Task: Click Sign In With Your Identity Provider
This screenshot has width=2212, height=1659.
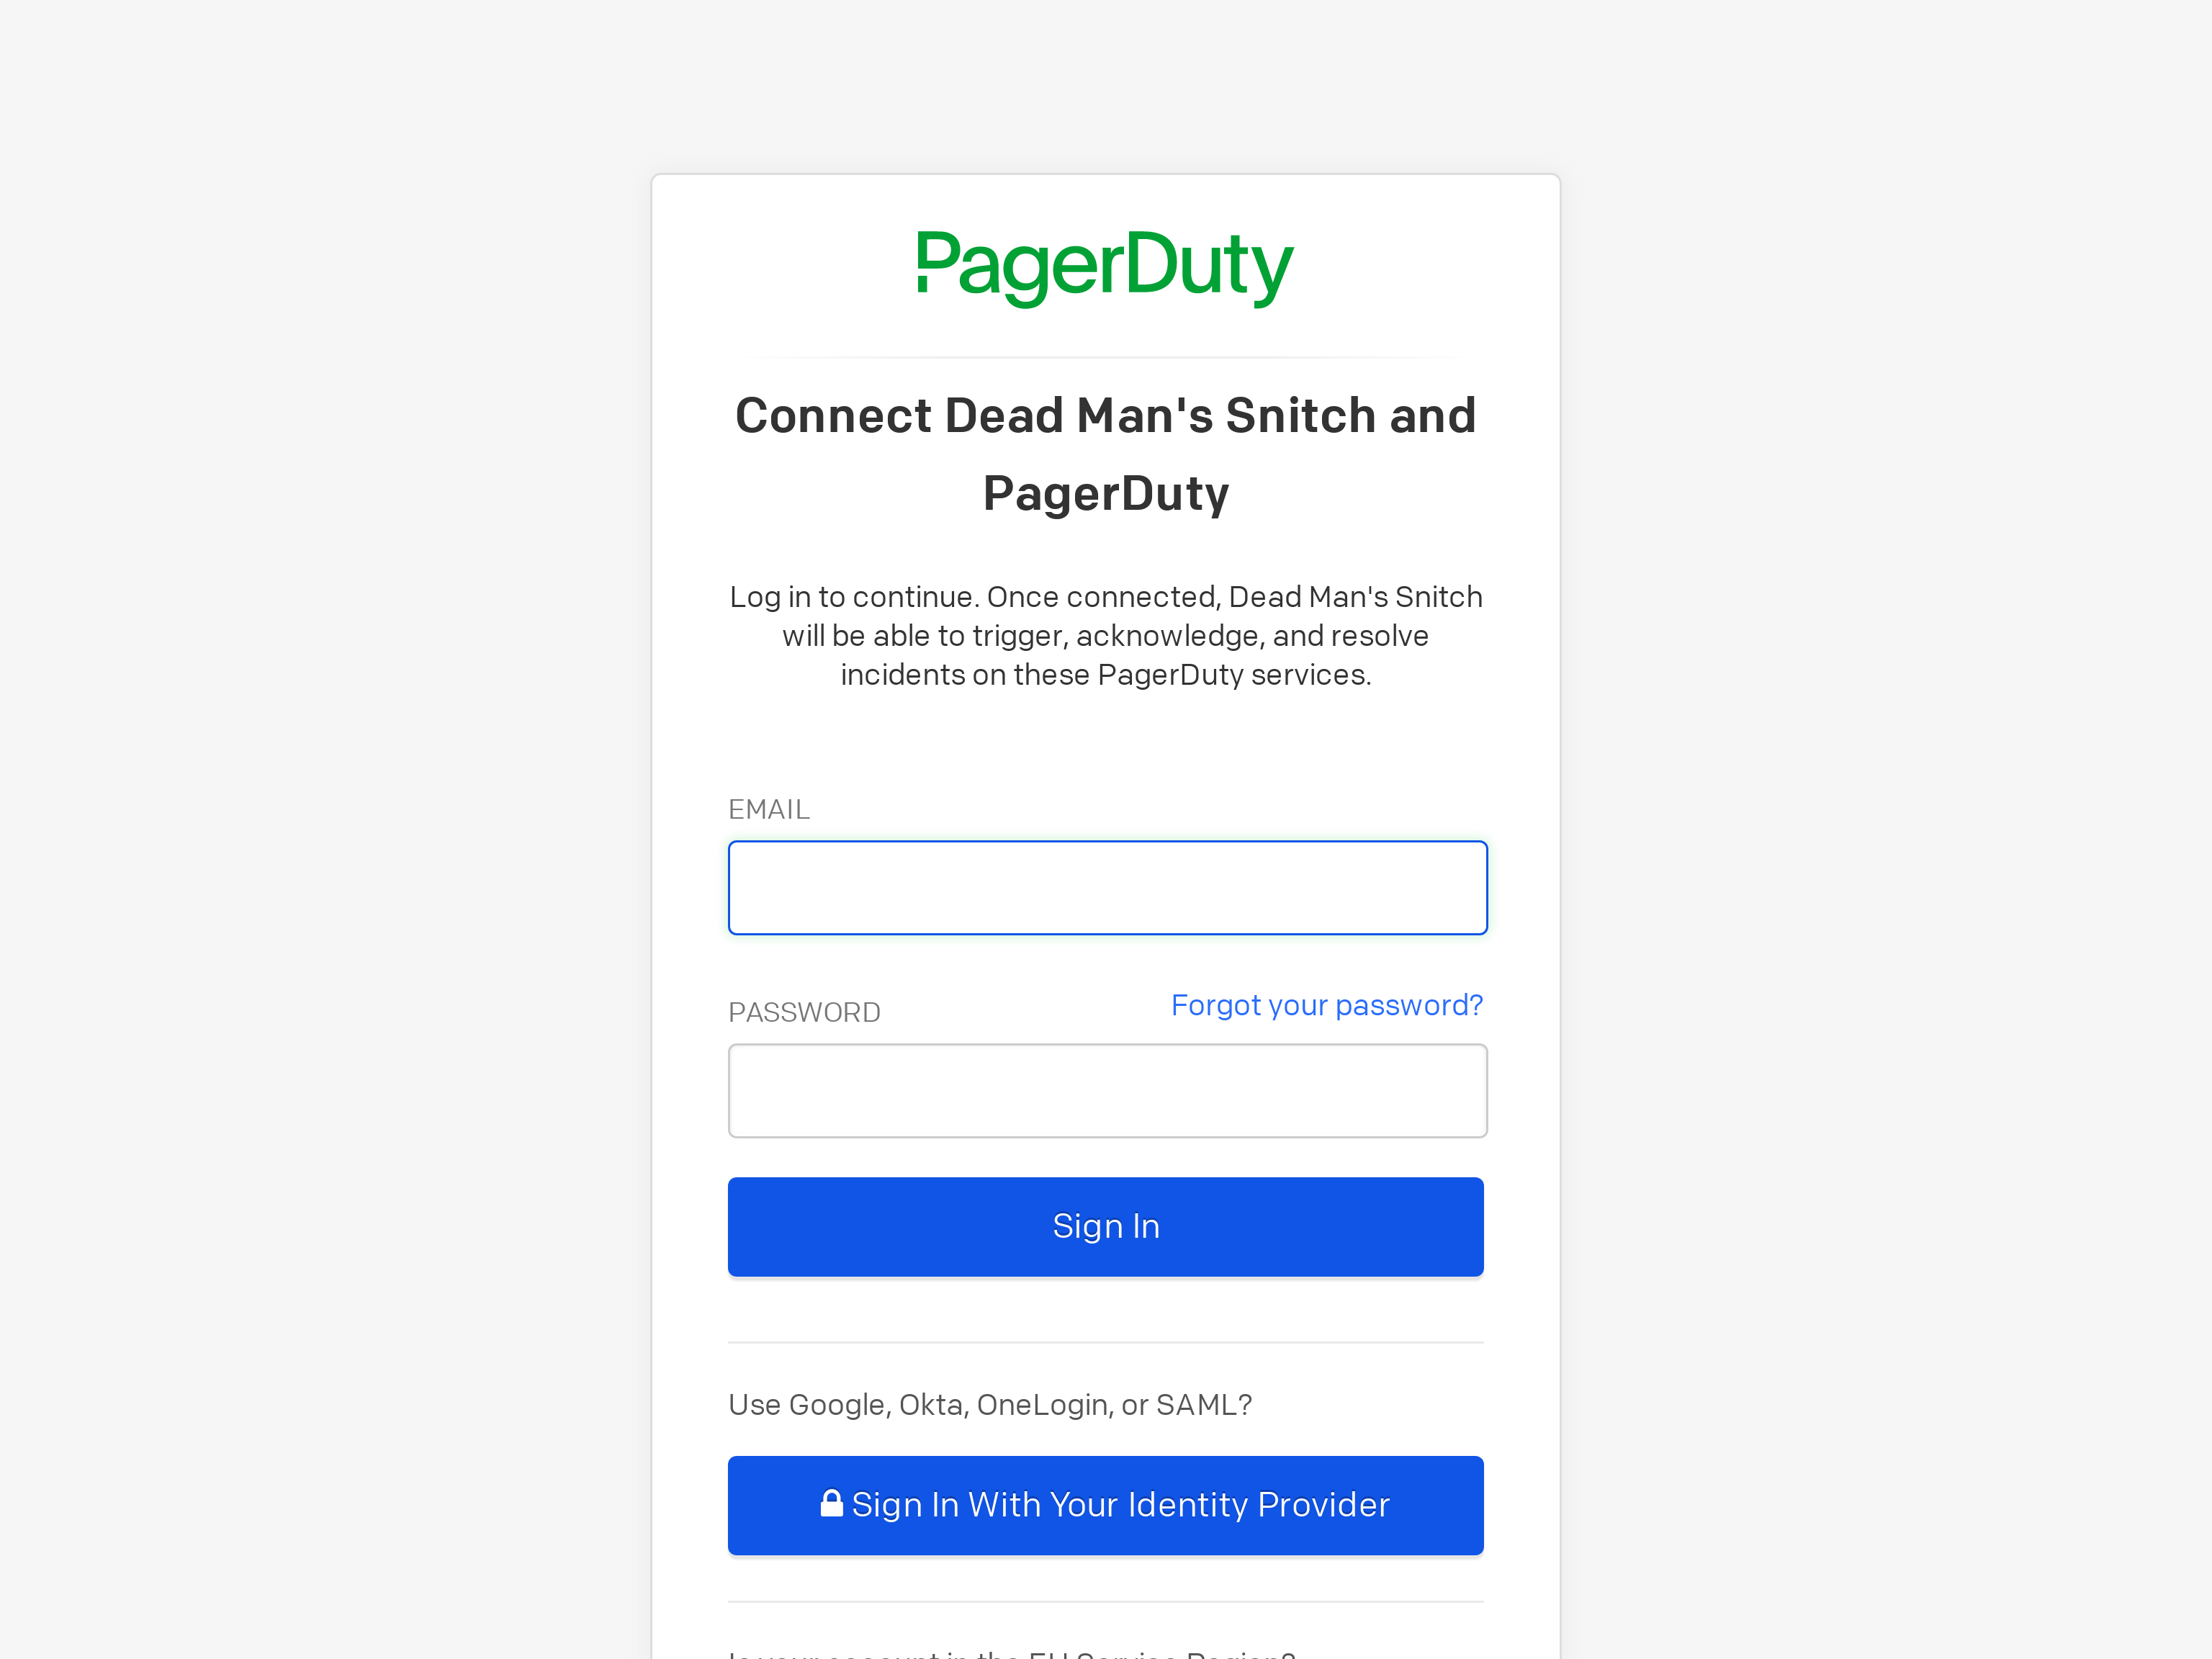Action: point(1105,1504)
